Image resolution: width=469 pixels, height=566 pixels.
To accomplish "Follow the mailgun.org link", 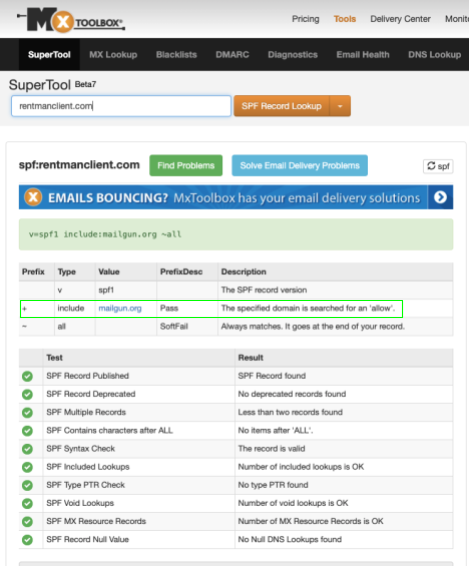I will pyautogui.click(x=120, y=308).
